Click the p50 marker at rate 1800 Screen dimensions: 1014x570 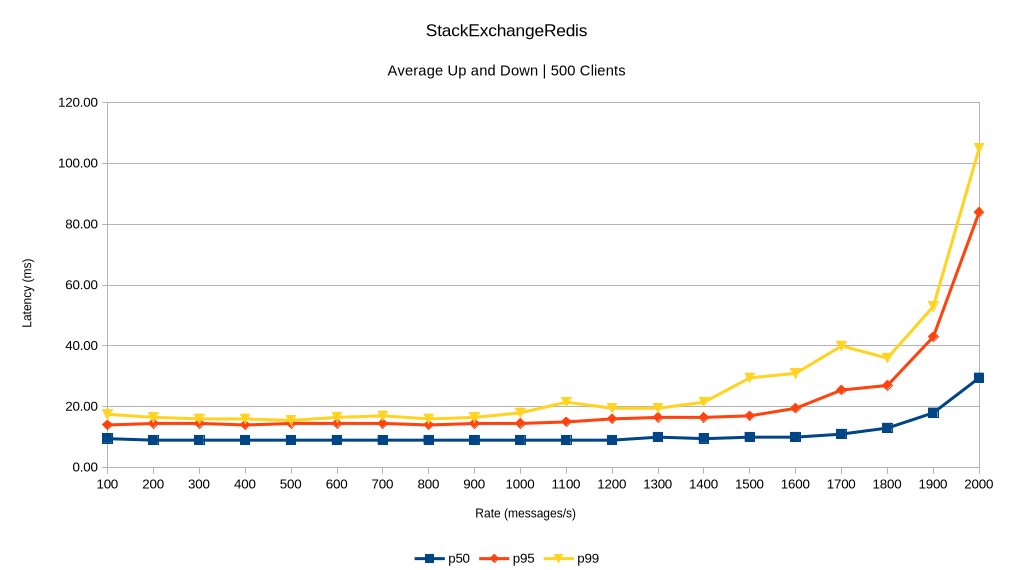click(887, 428)
